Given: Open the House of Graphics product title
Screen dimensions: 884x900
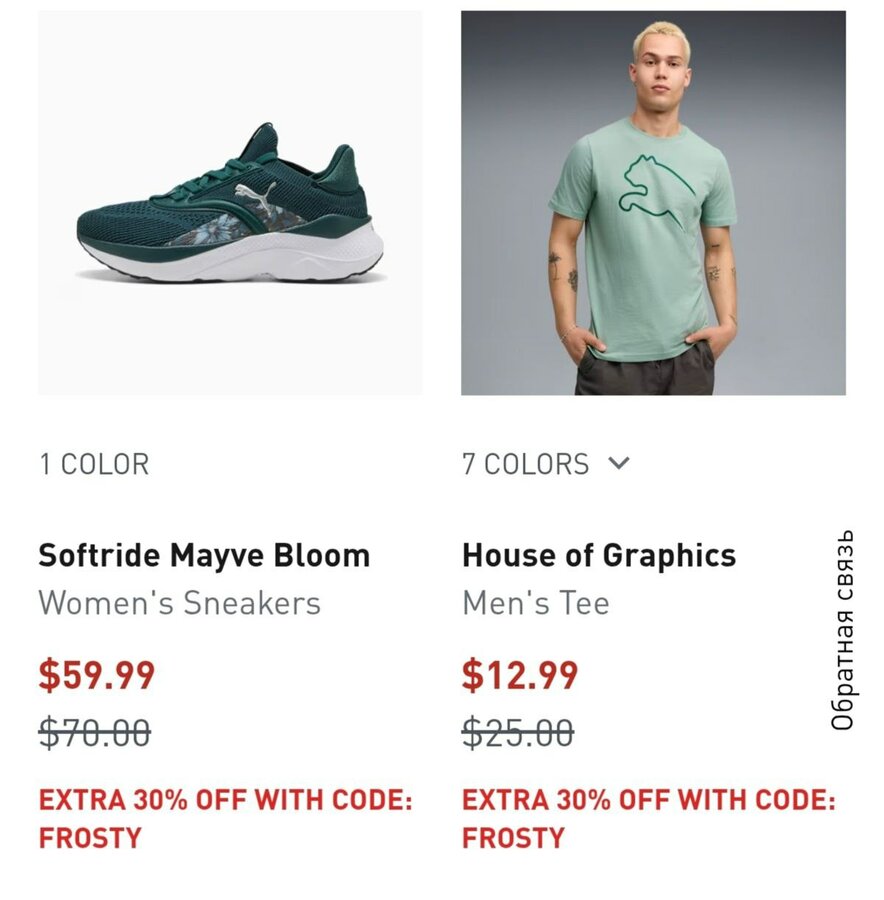Looking at the screenshot, I should pos(598,555).
